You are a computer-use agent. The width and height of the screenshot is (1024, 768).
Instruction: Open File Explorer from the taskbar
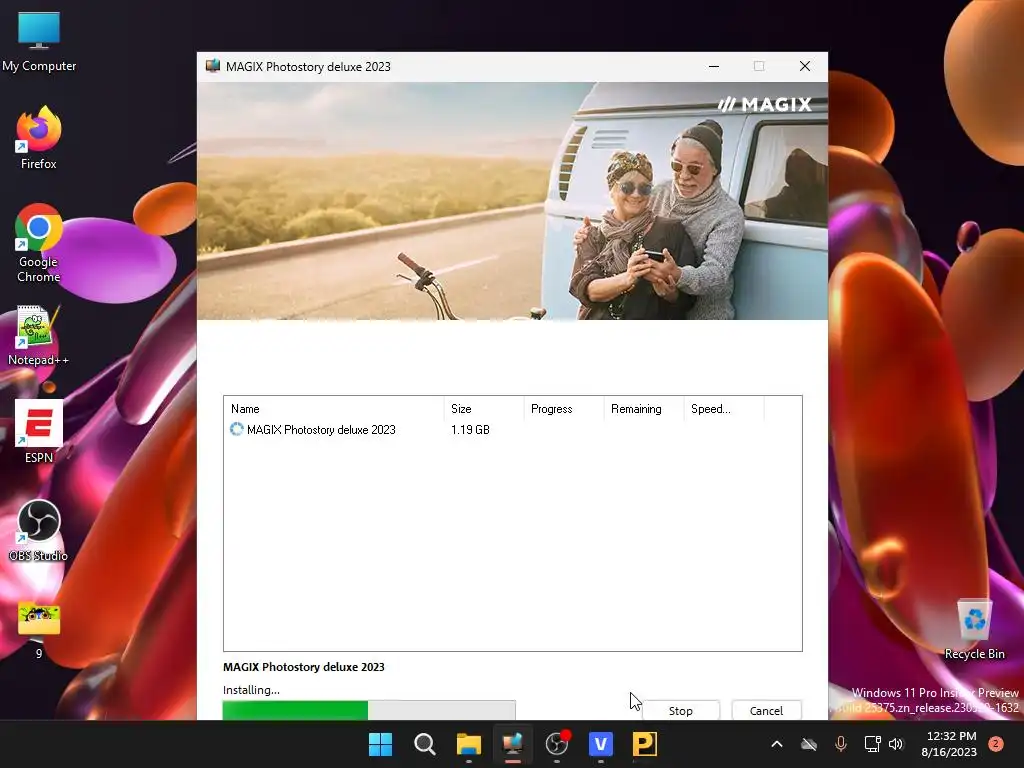tap(468, 744)
